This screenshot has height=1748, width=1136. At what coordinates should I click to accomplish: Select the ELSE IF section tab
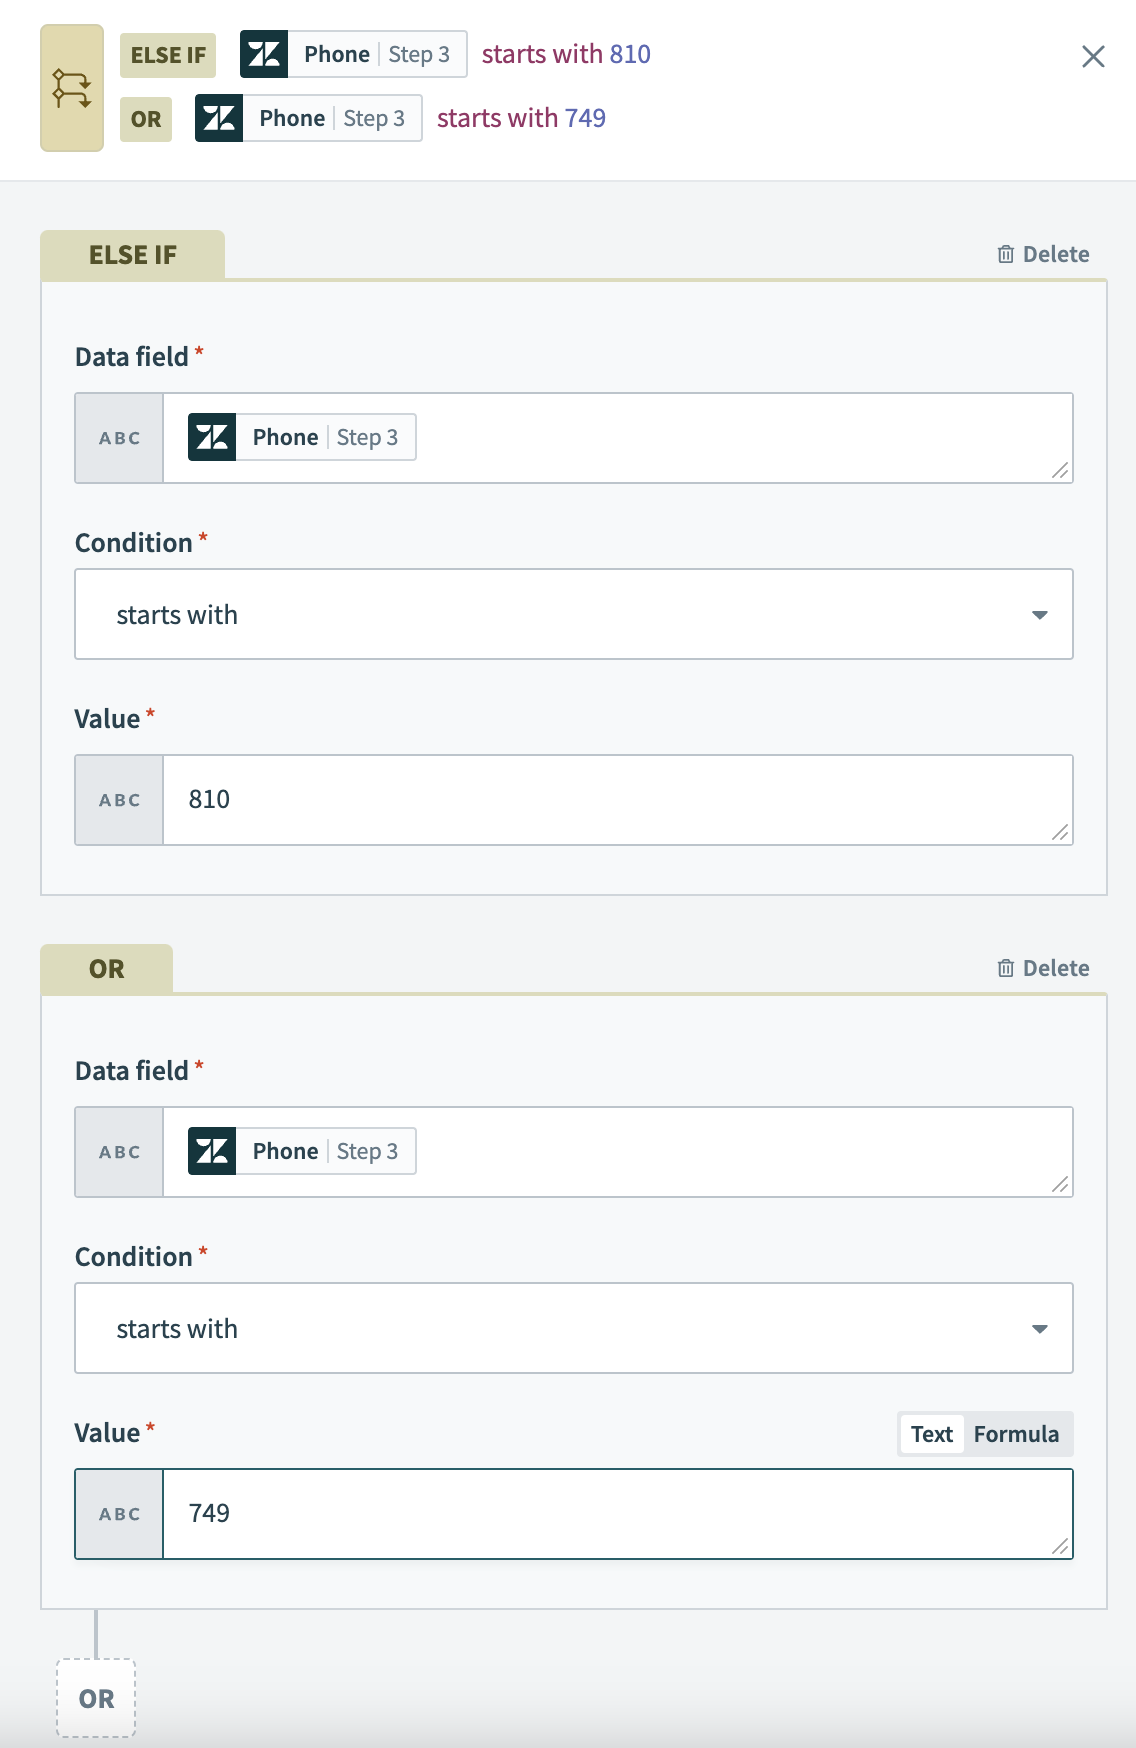pyautogui.click(x=132, y=255)
